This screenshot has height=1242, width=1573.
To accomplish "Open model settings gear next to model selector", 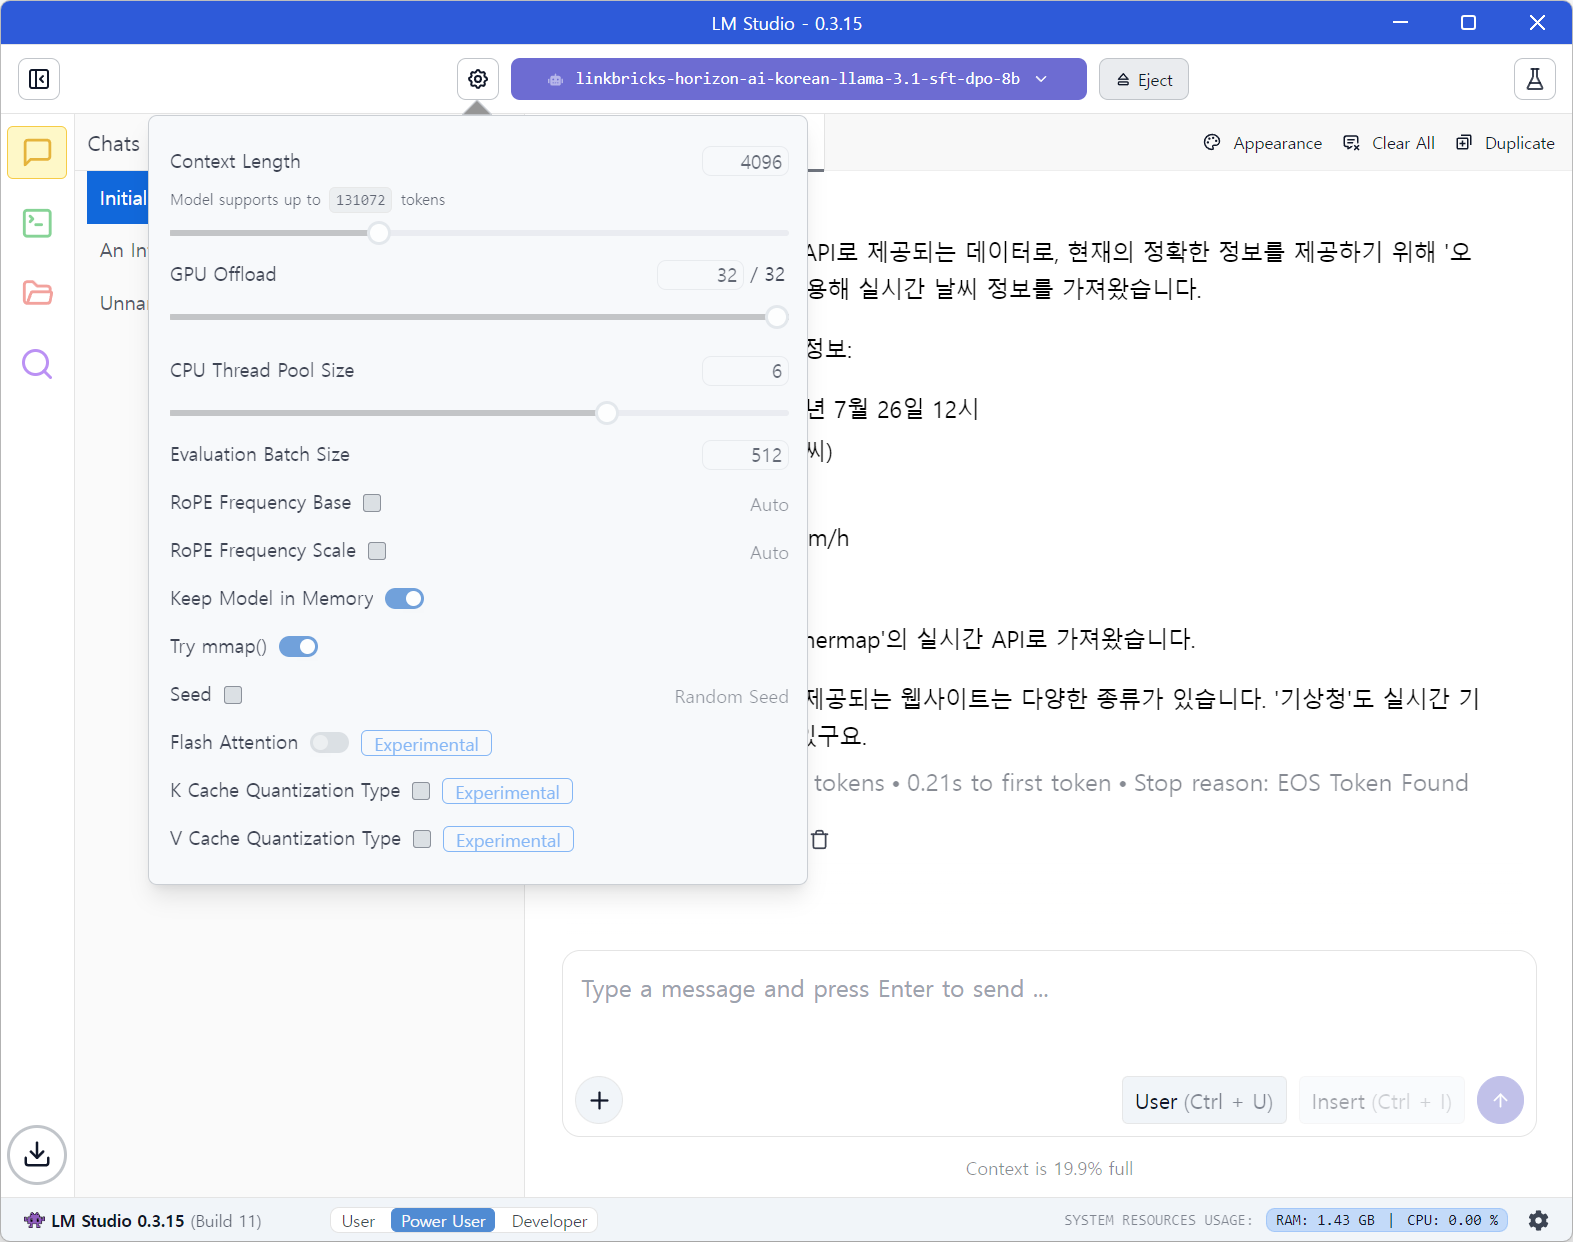I will pyautogui.click(x=478, y=79).
